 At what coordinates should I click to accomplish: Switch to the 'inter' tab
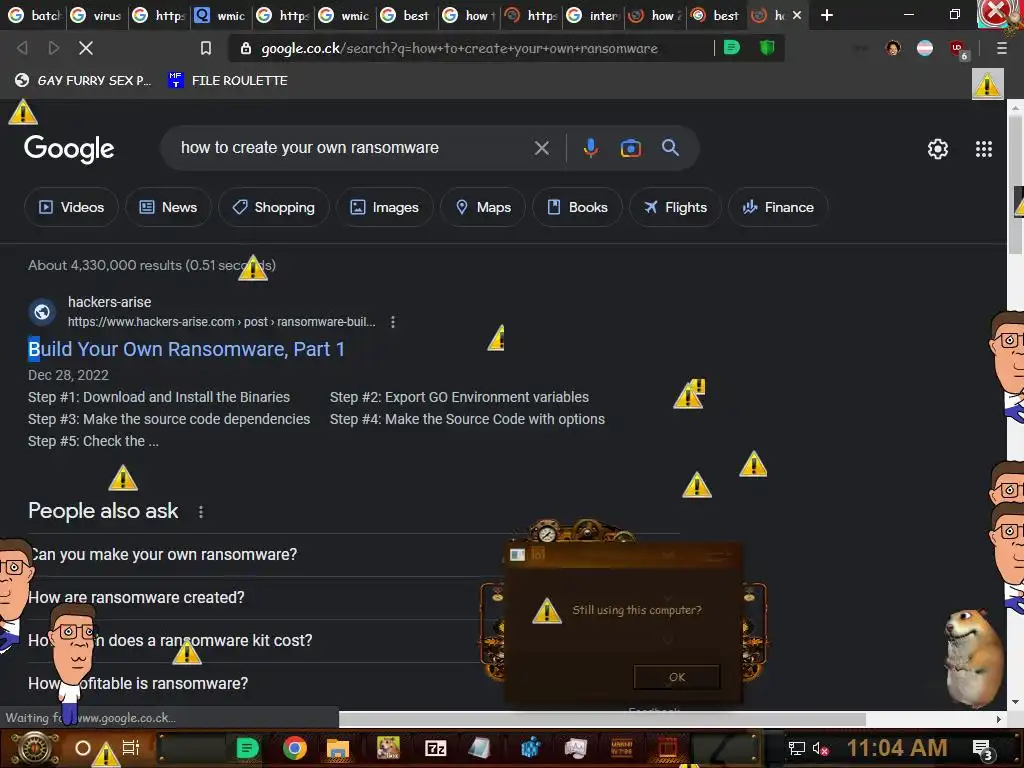tap(592, 15)
